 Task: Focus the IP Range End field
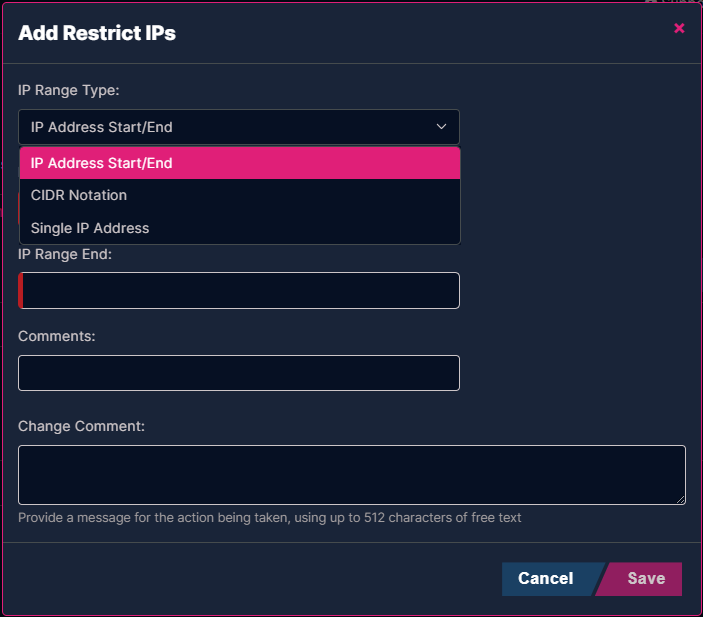click(x=239, y=291)
